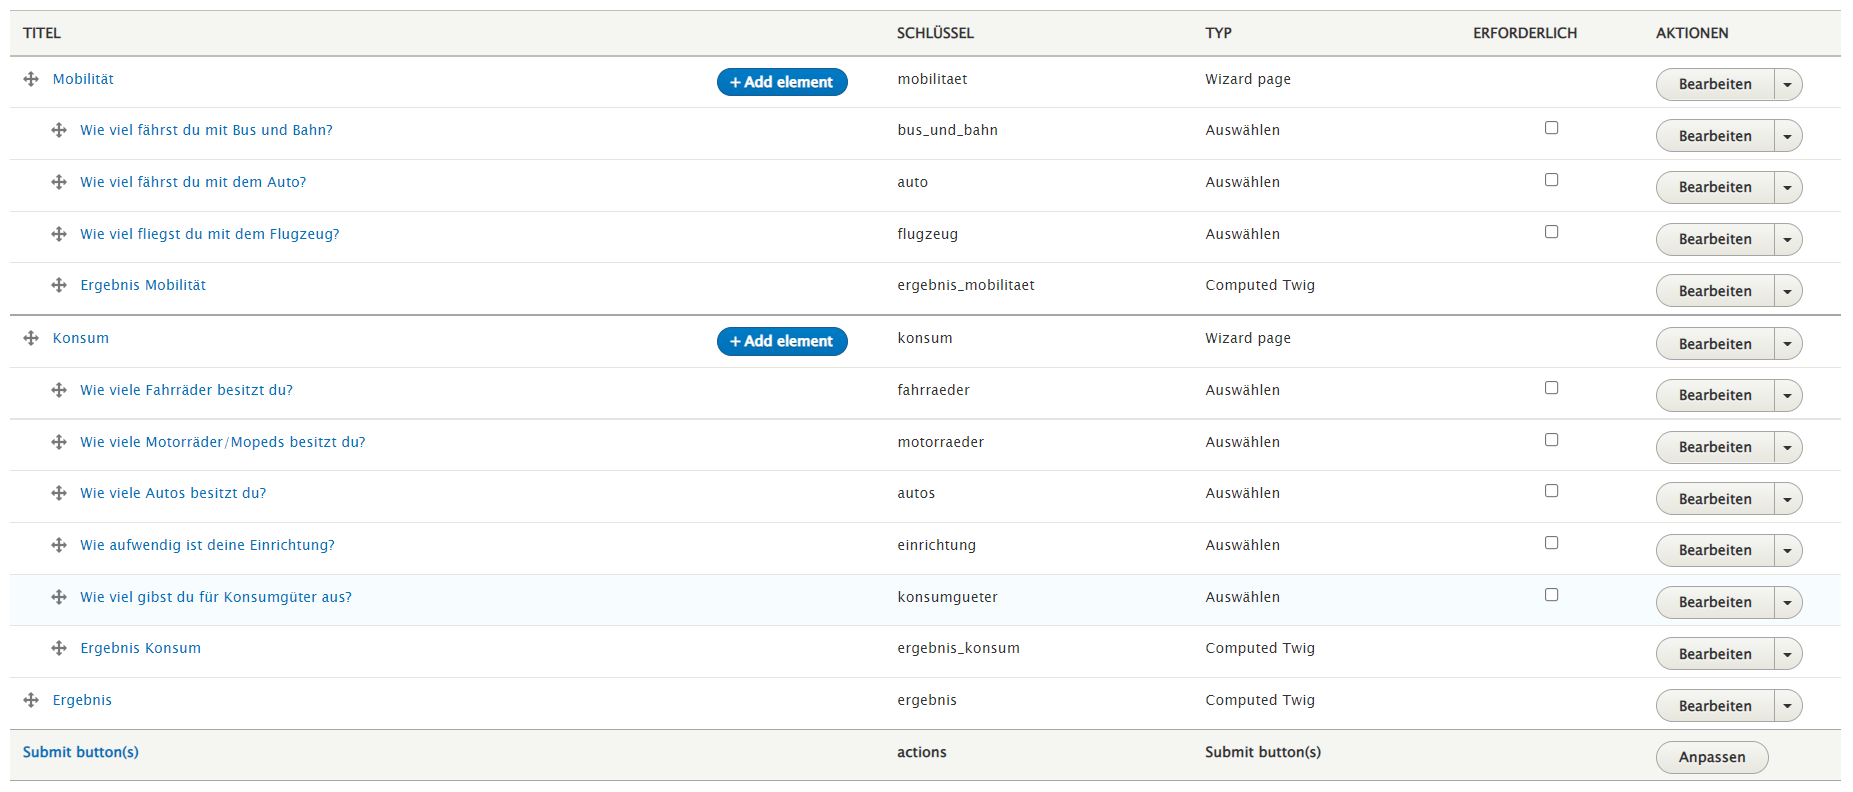Screen dimensions: 1853x792
Task: Open the Bearbeiten dropdown for Ergebnis
Action: click(x=1788, y=705)
